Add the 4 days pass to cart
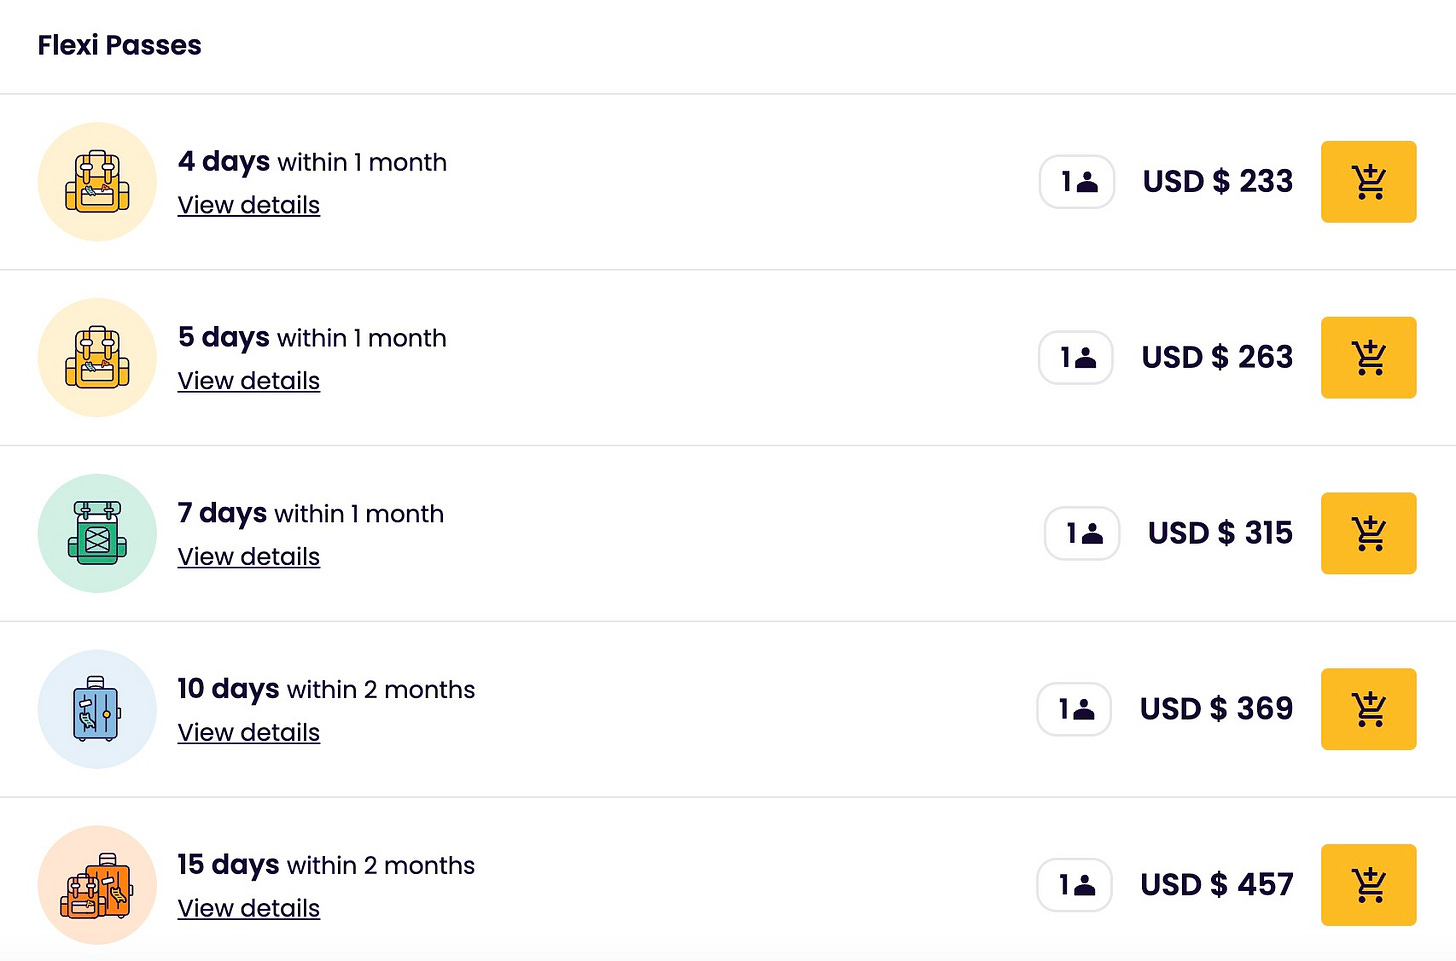Viewport: 1456px width, 961px height. click(1368, 182)
